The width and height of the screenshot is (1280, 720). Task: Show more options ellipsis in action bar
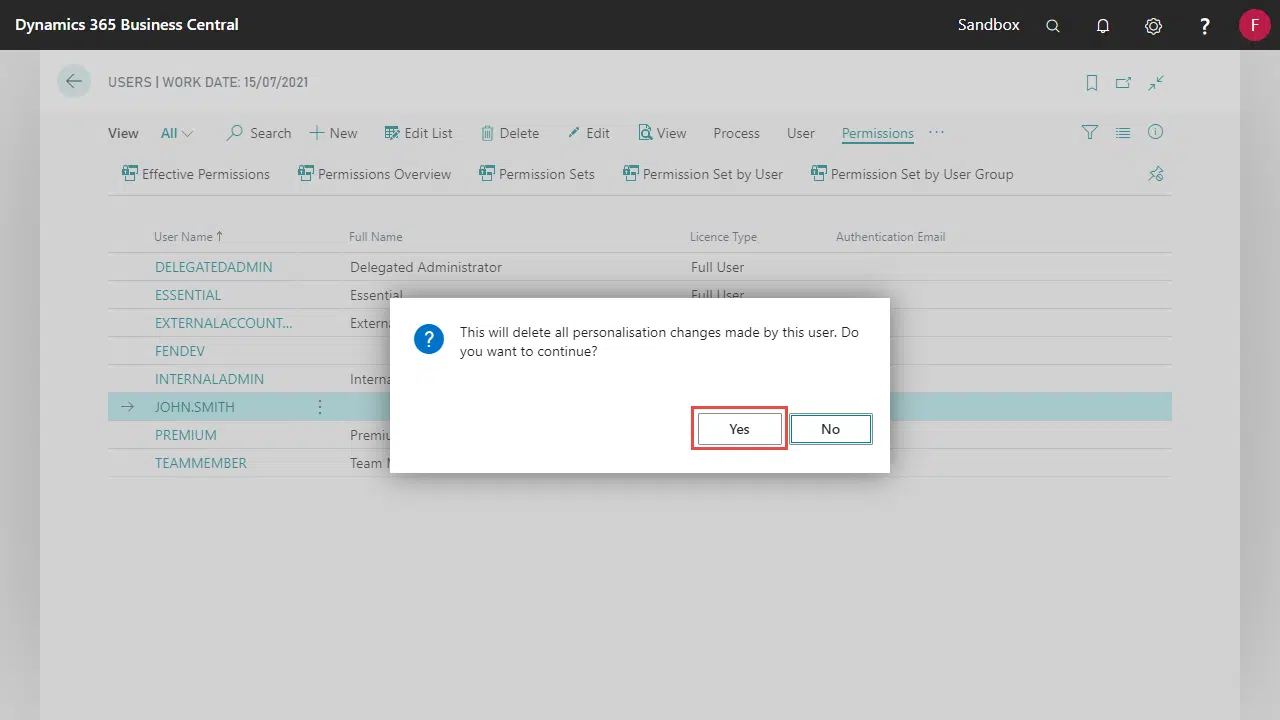(936, 132)
